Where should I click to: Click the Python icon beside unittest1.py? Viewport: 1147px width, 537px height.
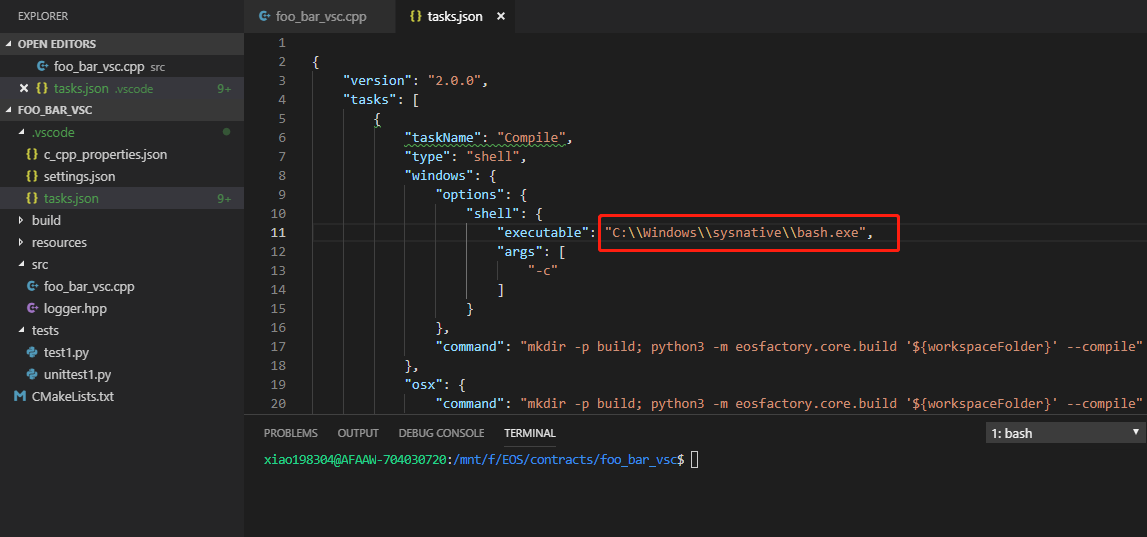pyautogui.click(x=31, y=374)
